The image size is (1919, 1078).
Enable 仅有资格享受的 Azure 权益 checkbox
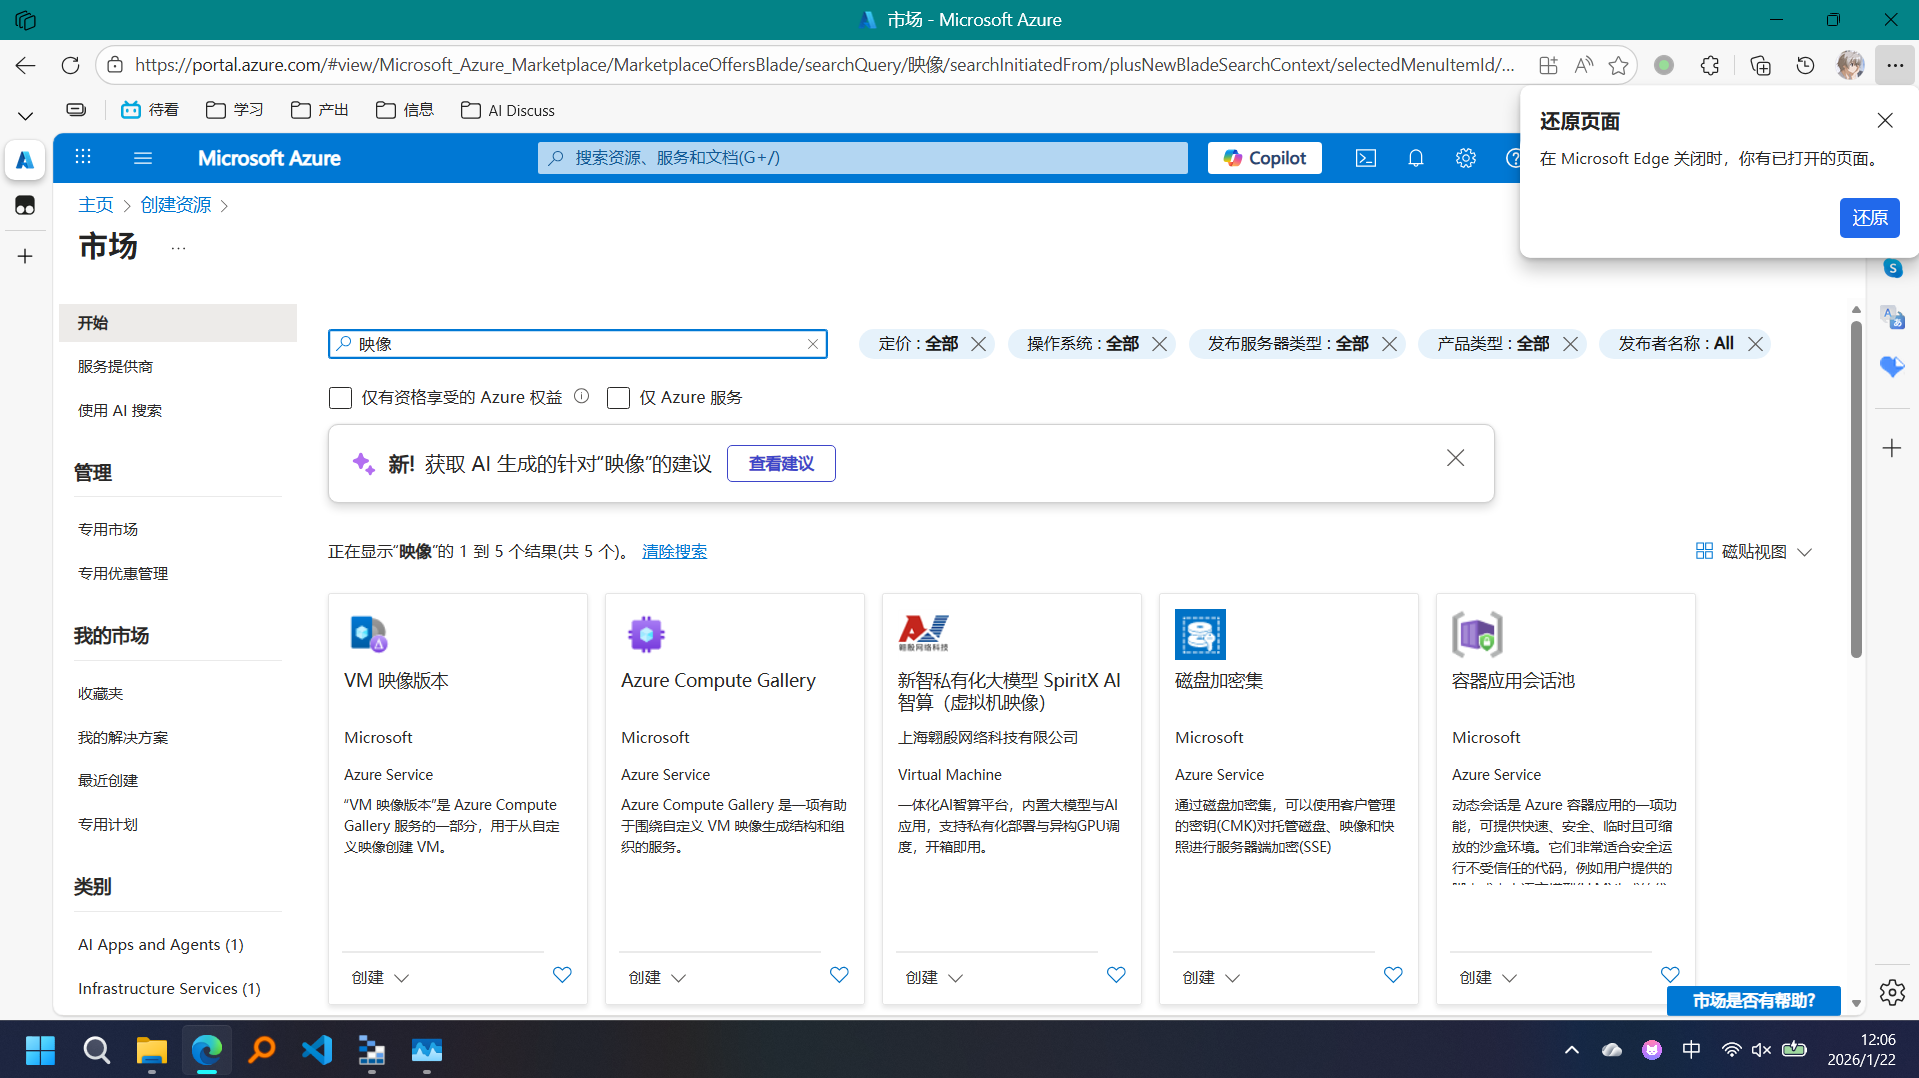[340, 398]
